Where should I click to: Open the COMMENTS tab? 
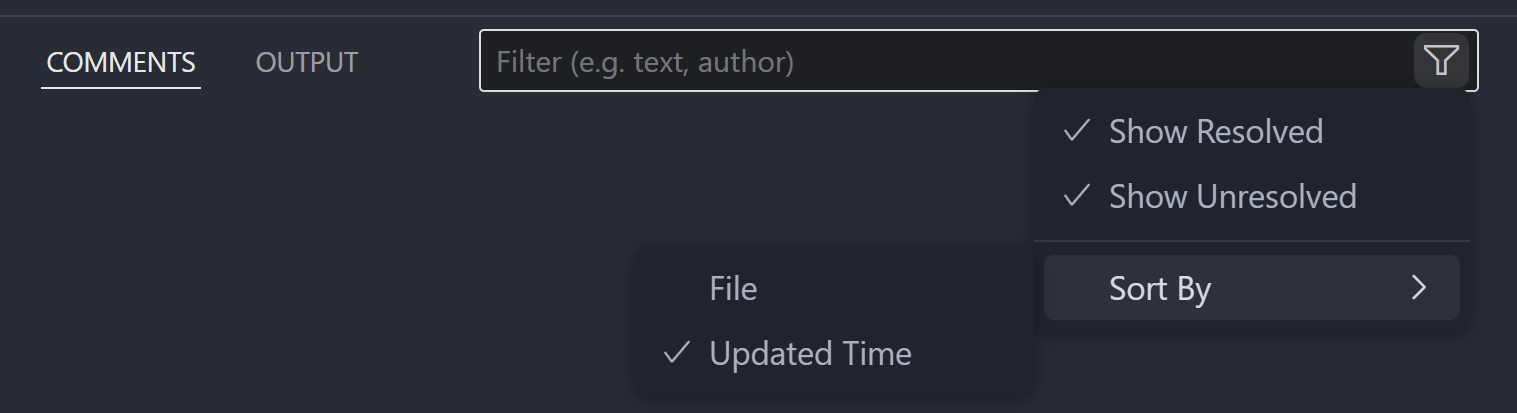[x=121, y=62]
